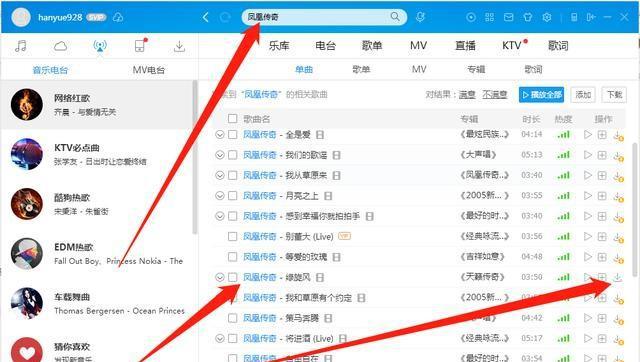The height and width of the screenshot is (362, 640).
Task: Start listen-to-identify song recognition icon
Action: (420, 17)
